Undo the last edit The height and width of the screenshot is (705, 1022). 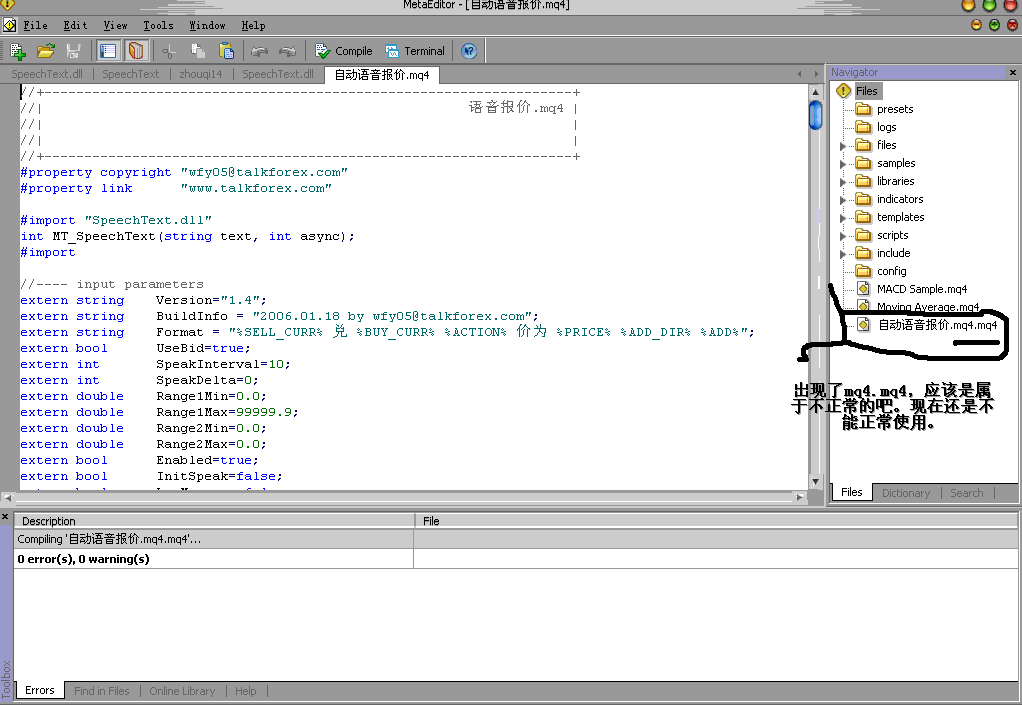pos(259,51)
